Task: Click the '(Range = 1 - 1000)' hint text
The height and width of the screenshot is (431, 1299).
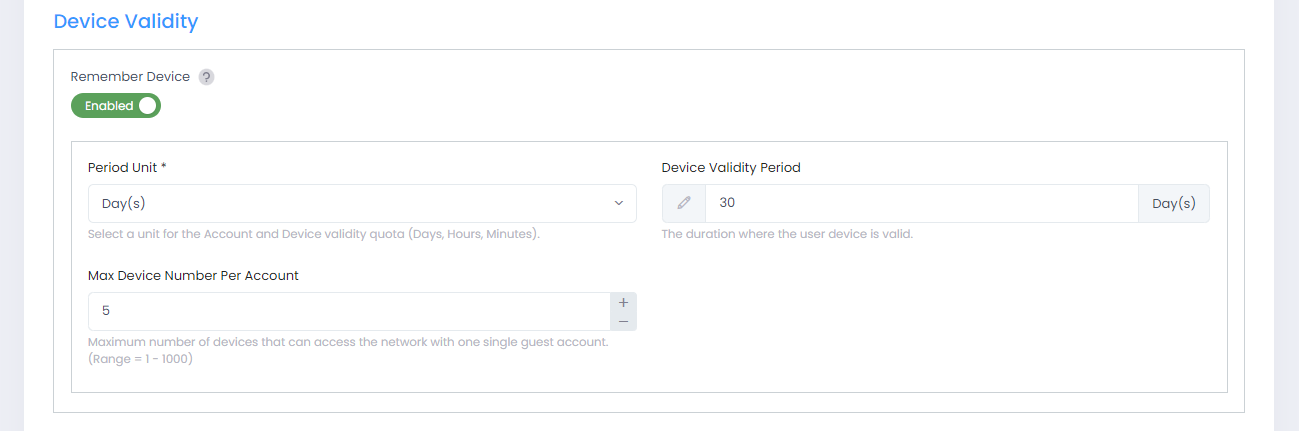Action: click(x=140, y=359)
